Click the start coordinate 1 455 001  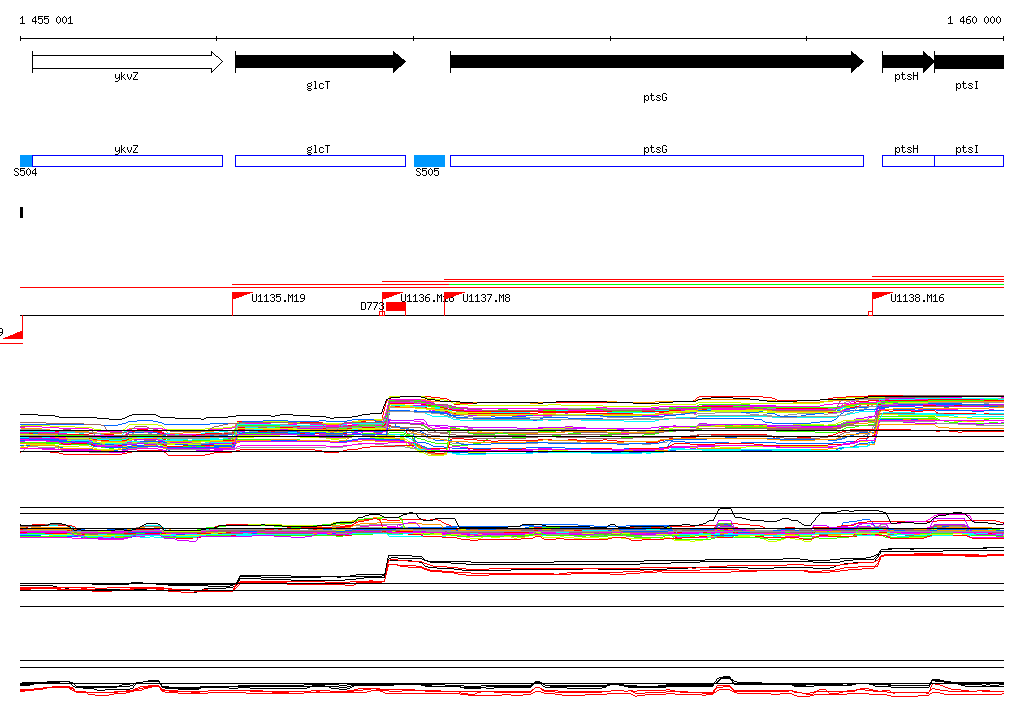pyautogui.click(x=46, y=20)
